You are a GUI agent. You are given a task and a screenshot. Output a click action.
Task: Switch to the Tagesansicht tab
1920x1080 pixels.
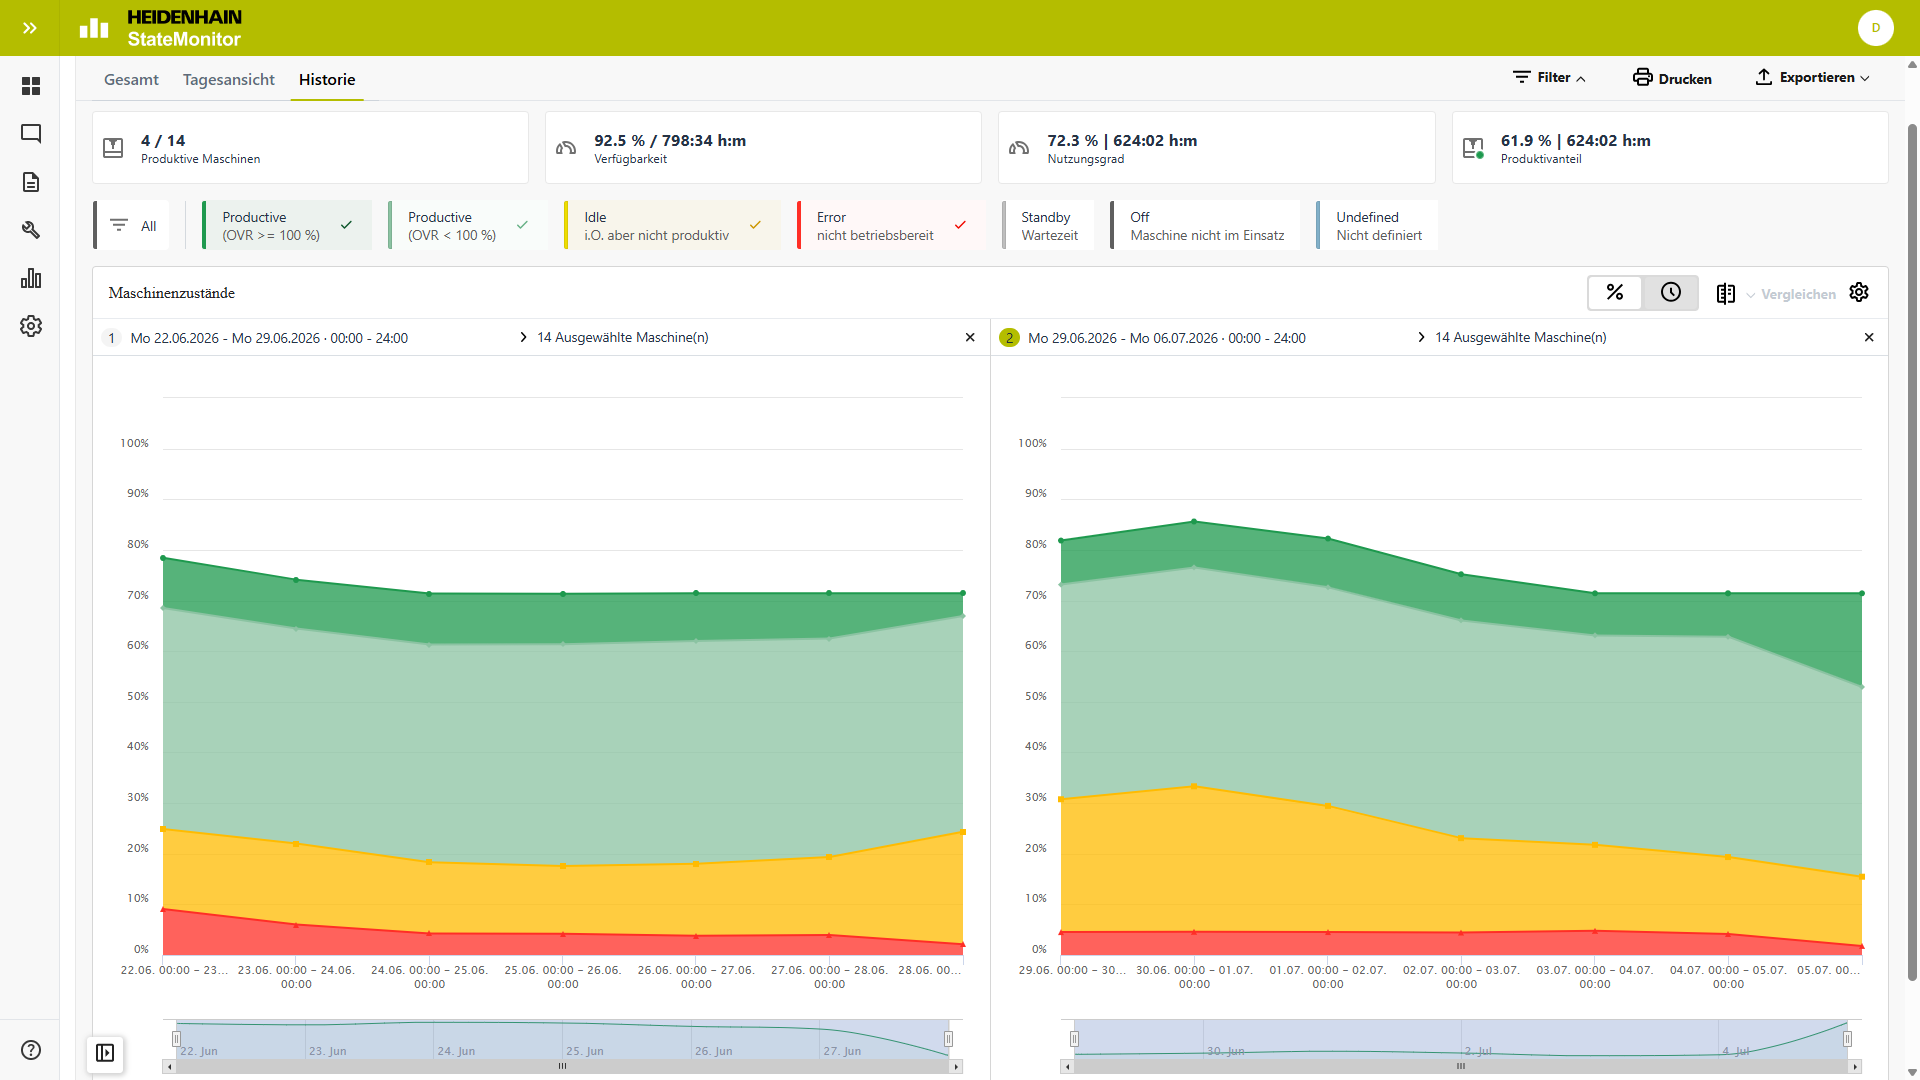click(x=229, y=80)
